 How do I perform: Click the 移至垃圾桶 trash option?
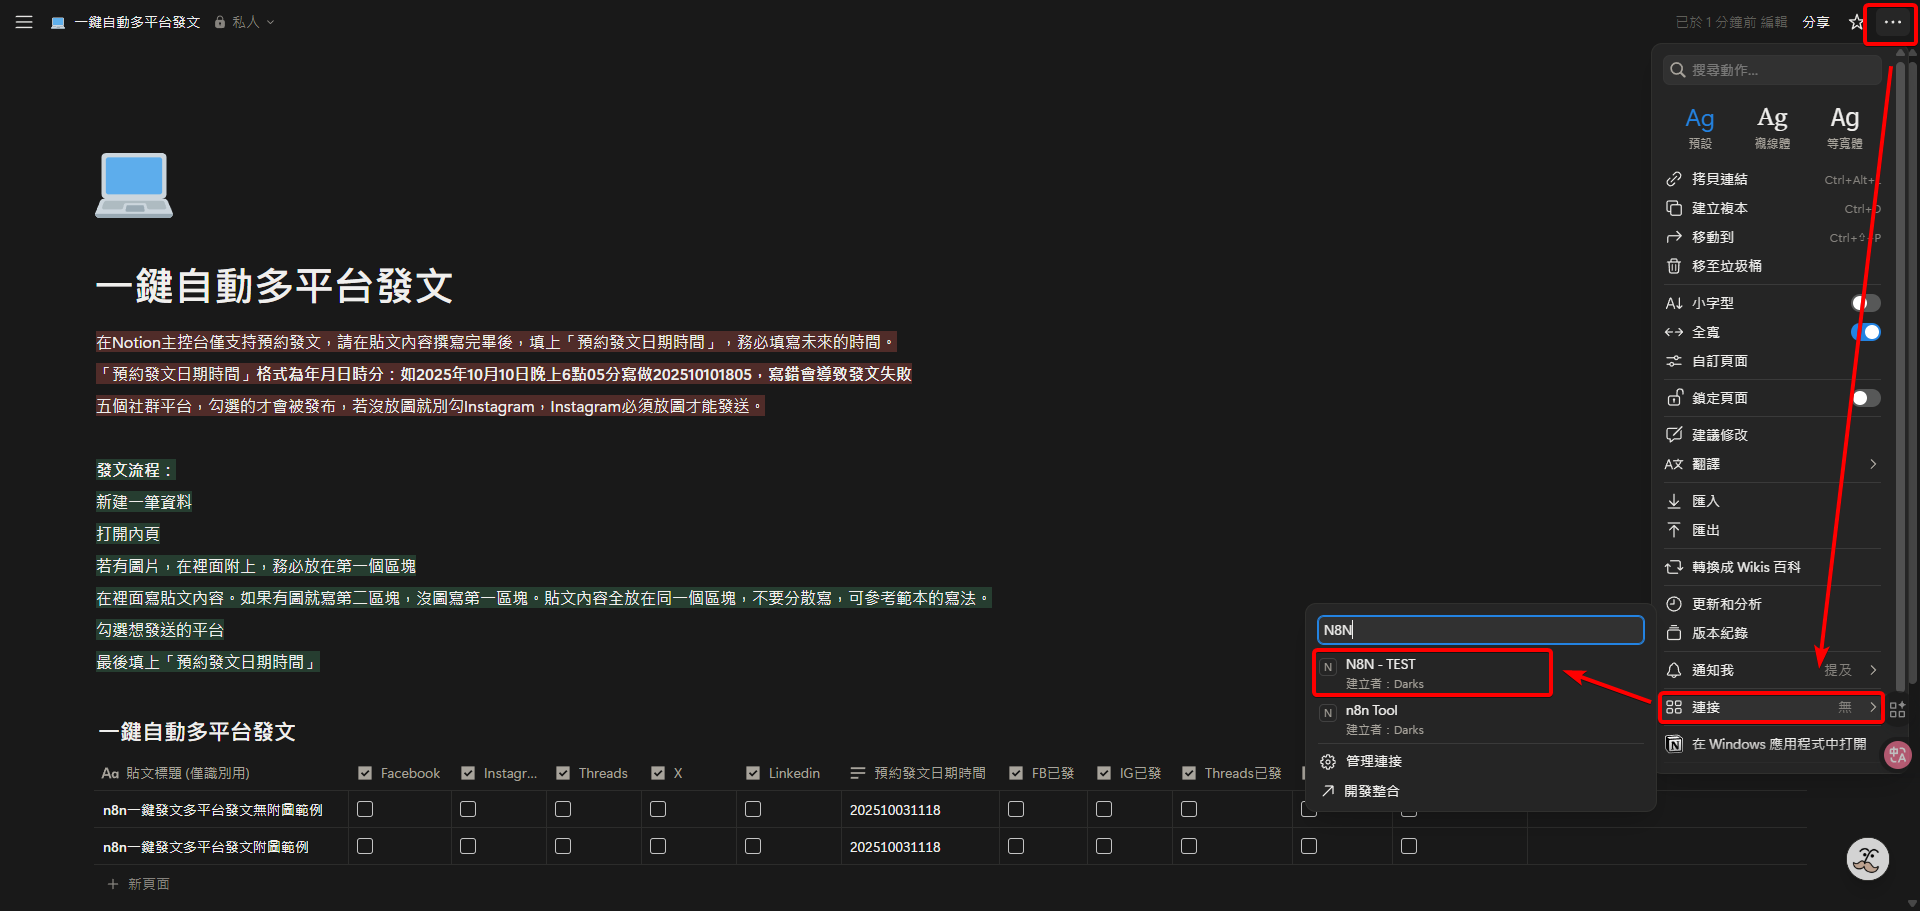point(1726,266)
